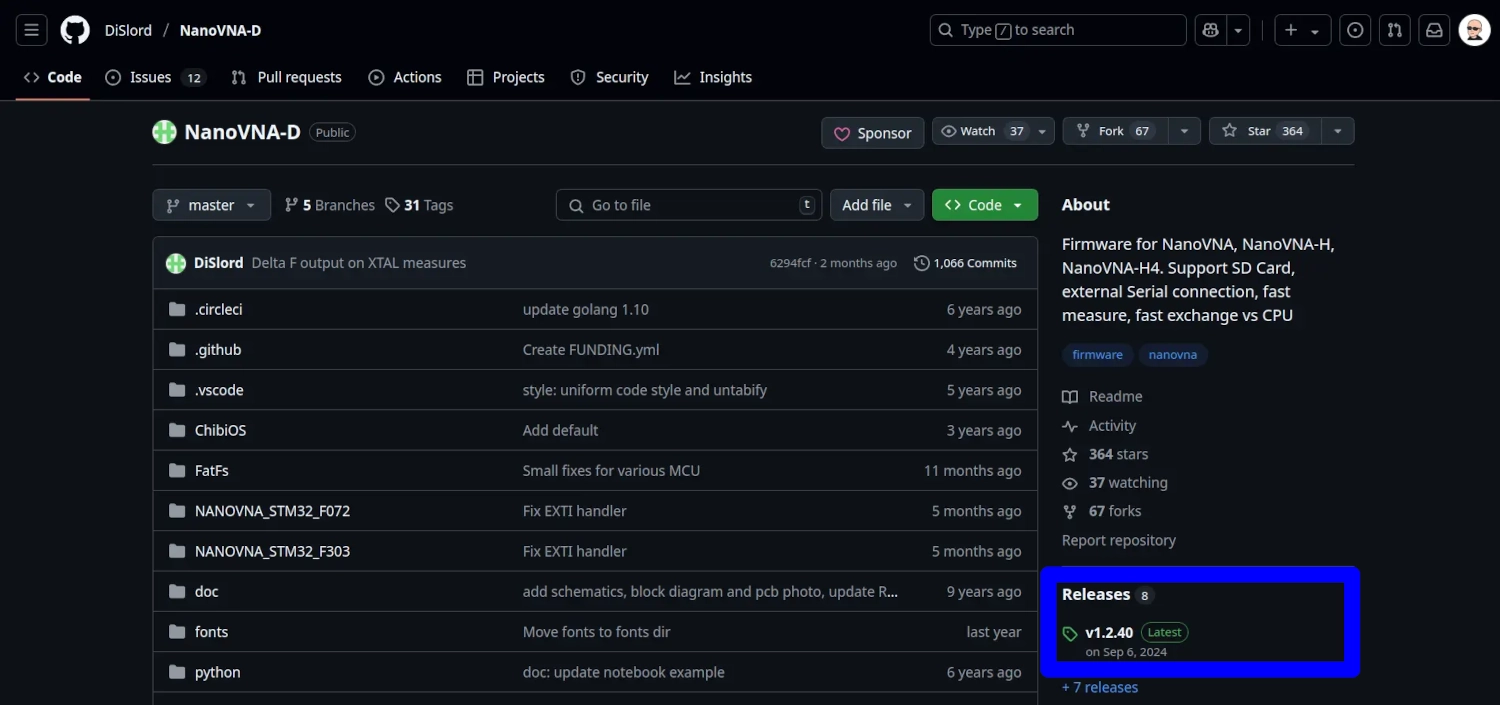Click the repository avatar icon next to title
Image resolution: width=1500 pixels, height=705 pixels.
164,132
